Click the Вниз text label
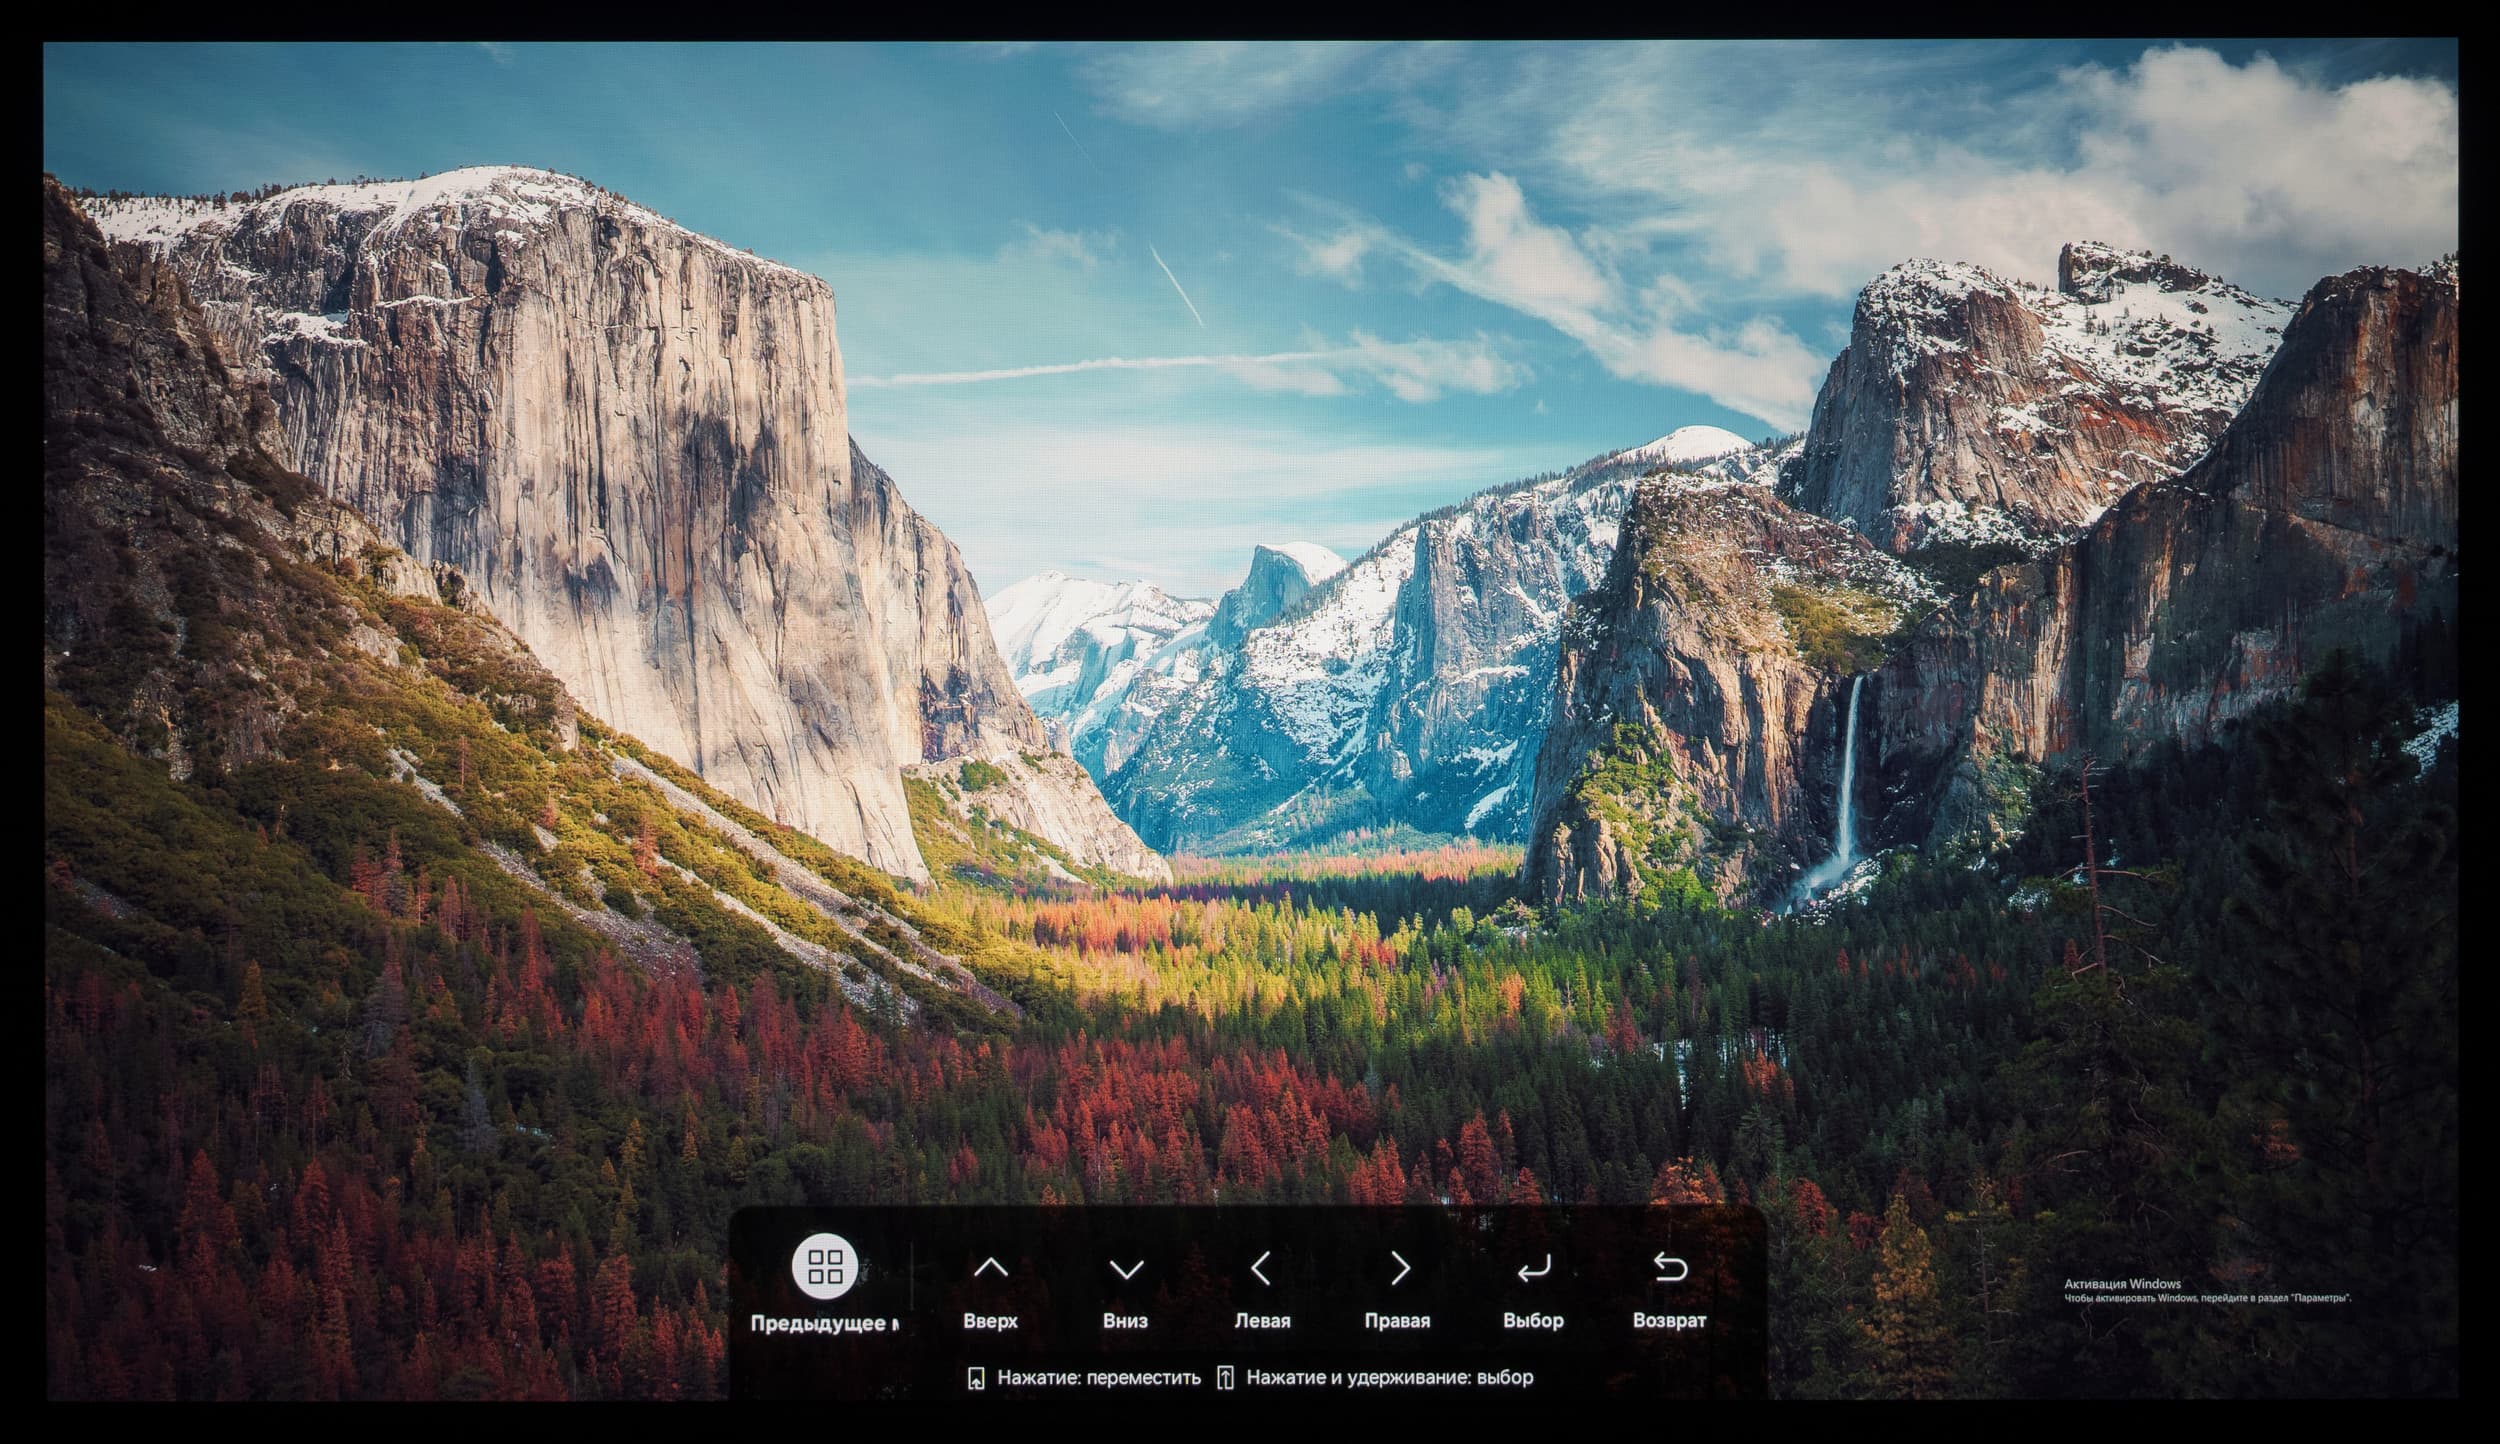Screen dimensions: 2500x1444 click(x=1125, y=1321)
